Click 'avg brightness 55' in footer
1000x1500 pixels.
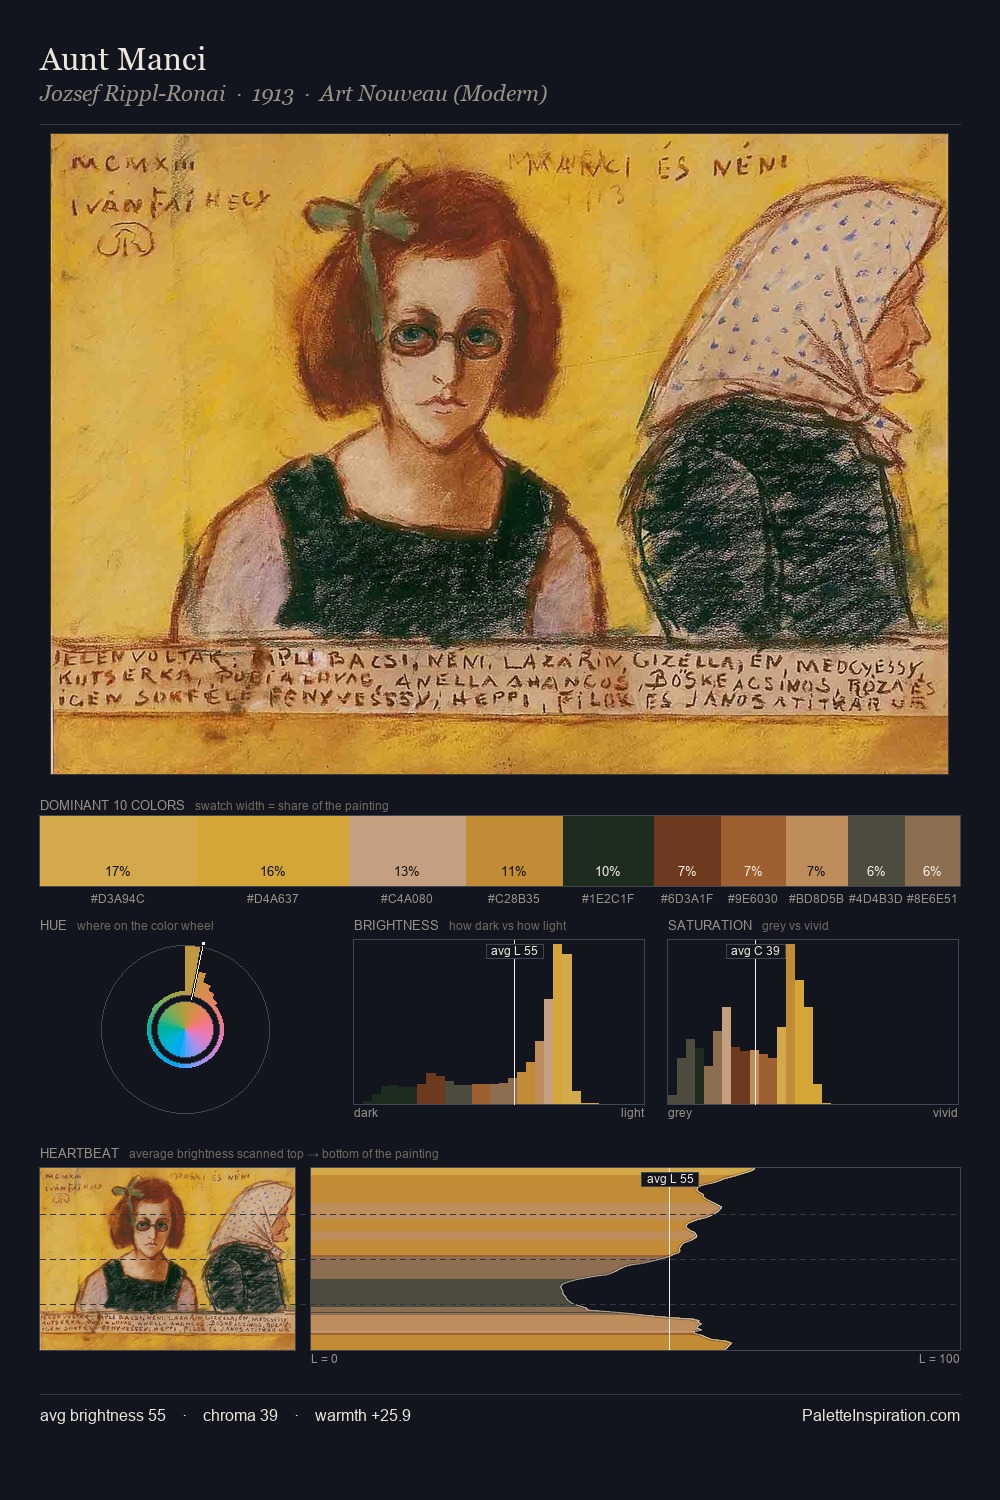click(103, 1416)
